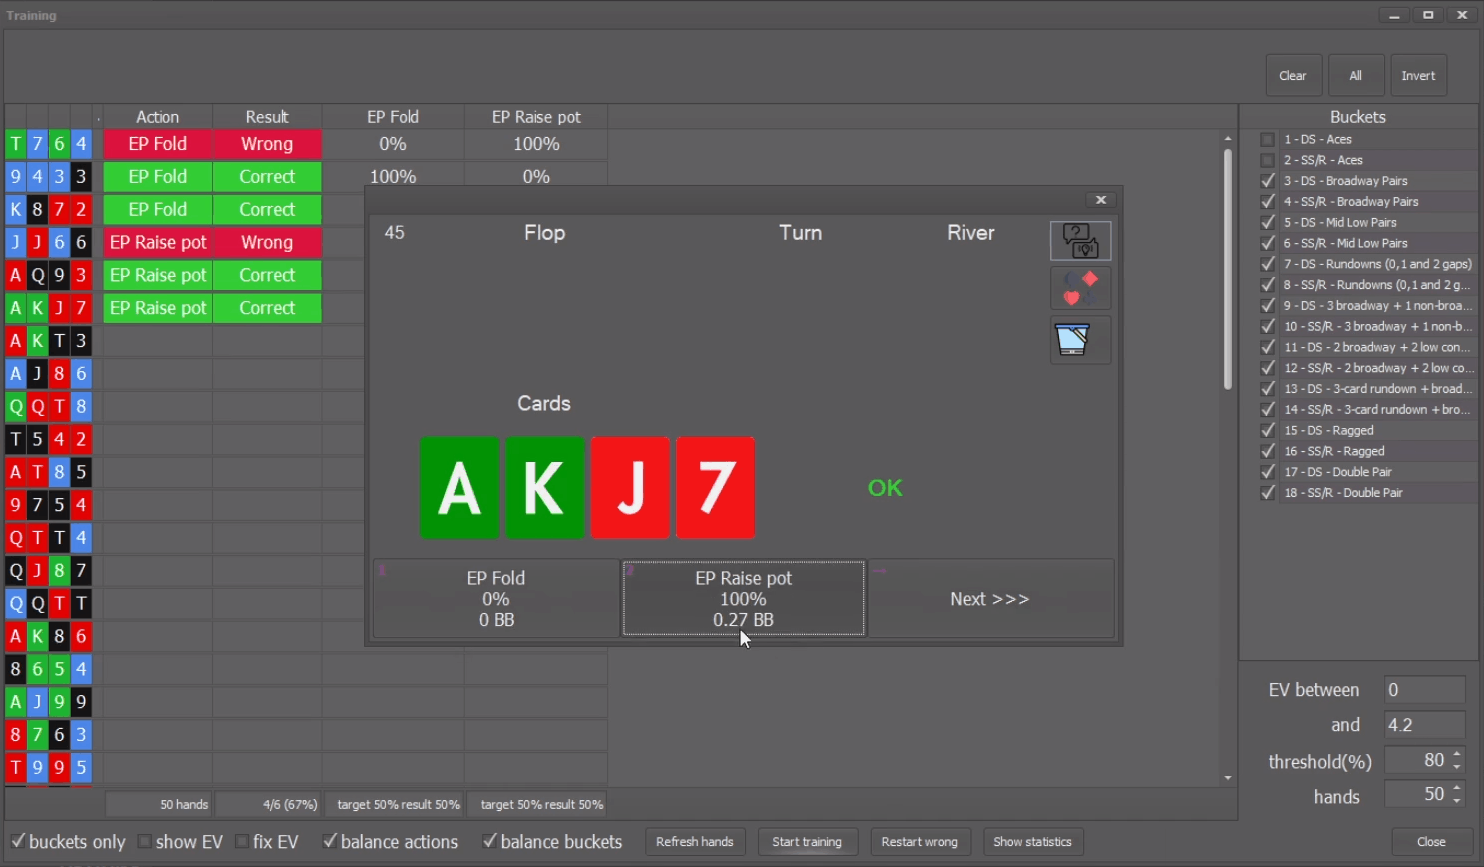Click the bucket icon in popup
This screenshot has height=867, width=1484.
click(1080, 340)
